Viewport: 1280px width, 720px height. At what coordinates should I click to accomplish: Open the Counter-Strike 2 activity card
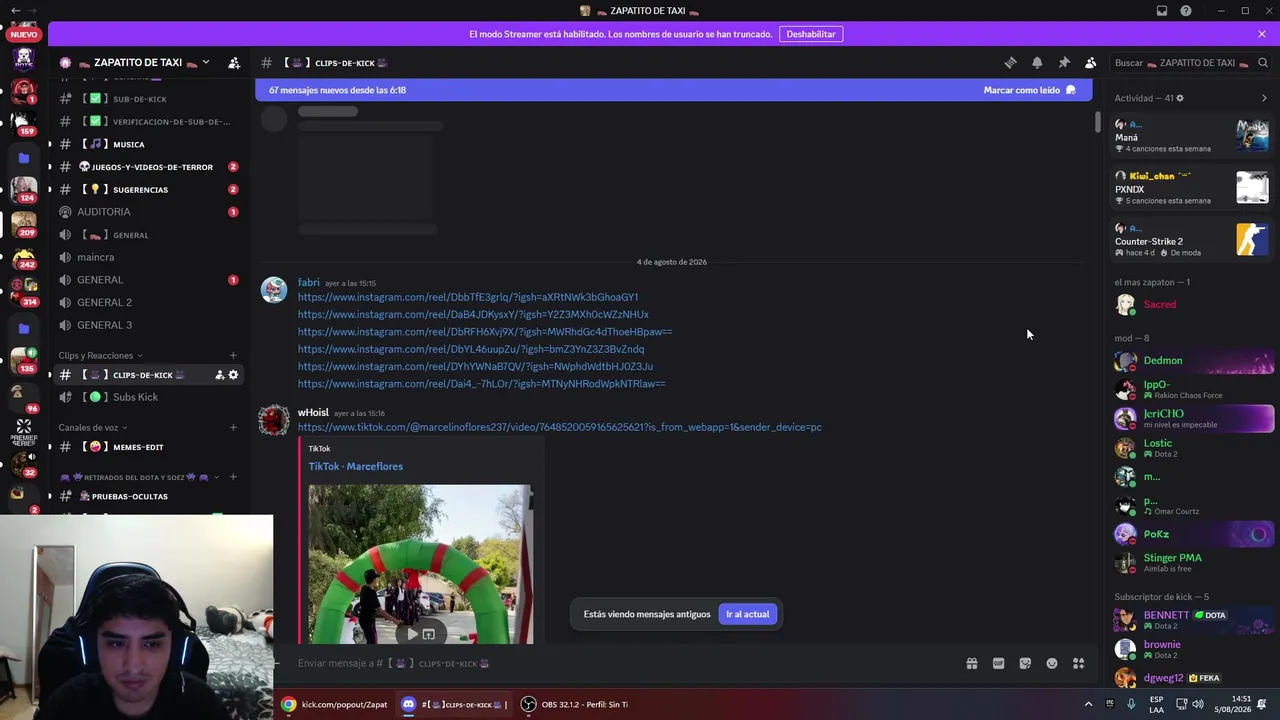1190,240
